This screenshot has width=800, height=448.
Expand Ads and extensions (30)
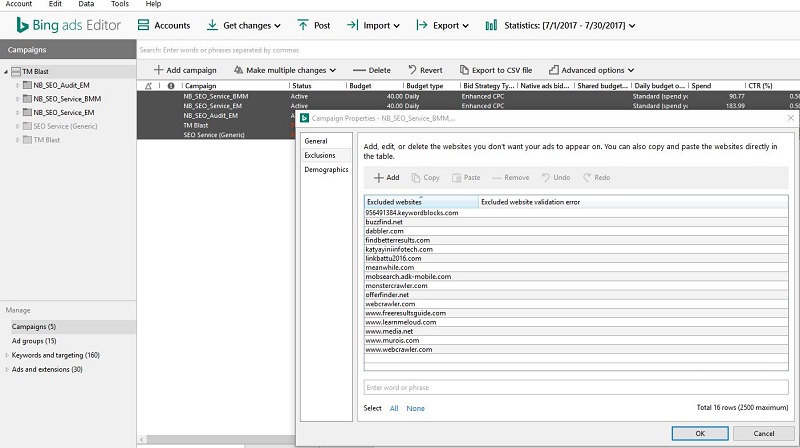[x=7, y=369]
